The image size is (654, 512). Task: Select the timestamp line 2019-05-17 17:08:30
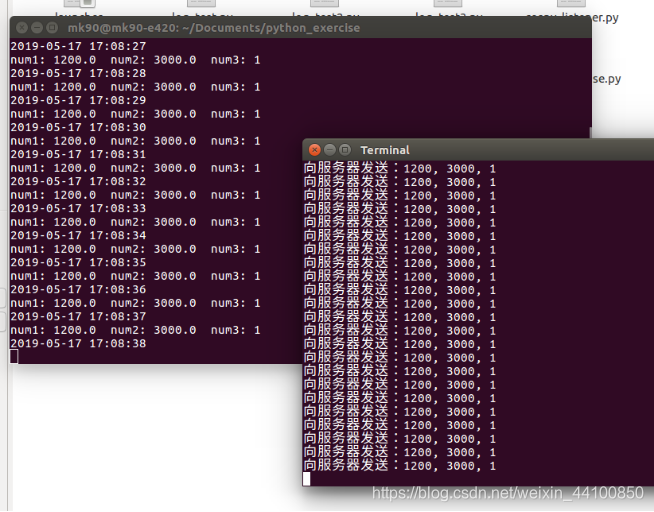pos(78,127)
